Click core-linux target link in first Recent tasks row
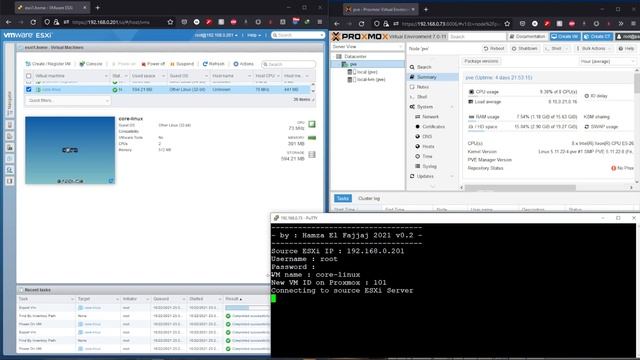This screenshot has width=640, height=360. 93,308
